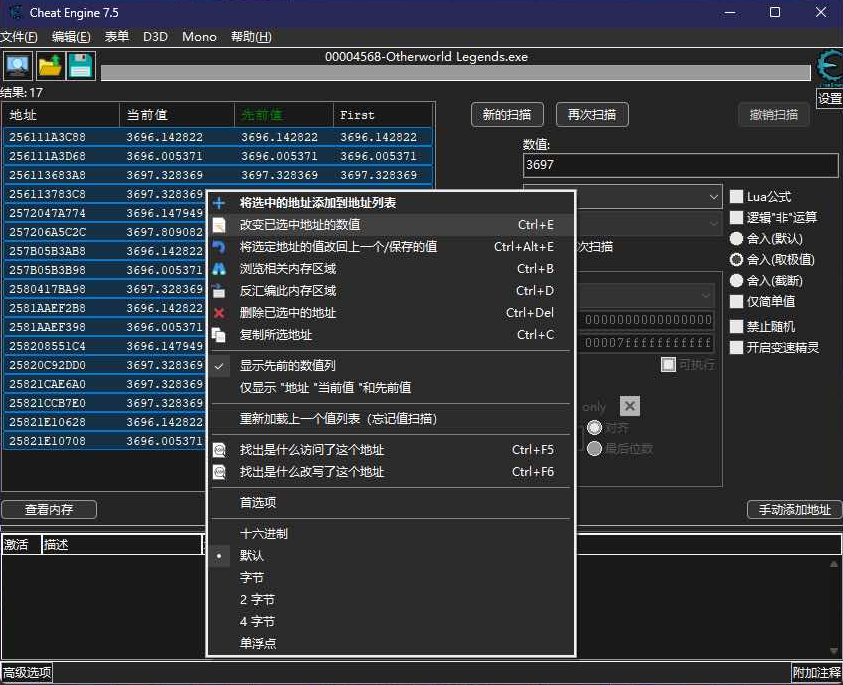Toggle the 仅简单值 checkbox
Image resolution: width=843 pixels, height=685 pixels.
coord(736,301)
